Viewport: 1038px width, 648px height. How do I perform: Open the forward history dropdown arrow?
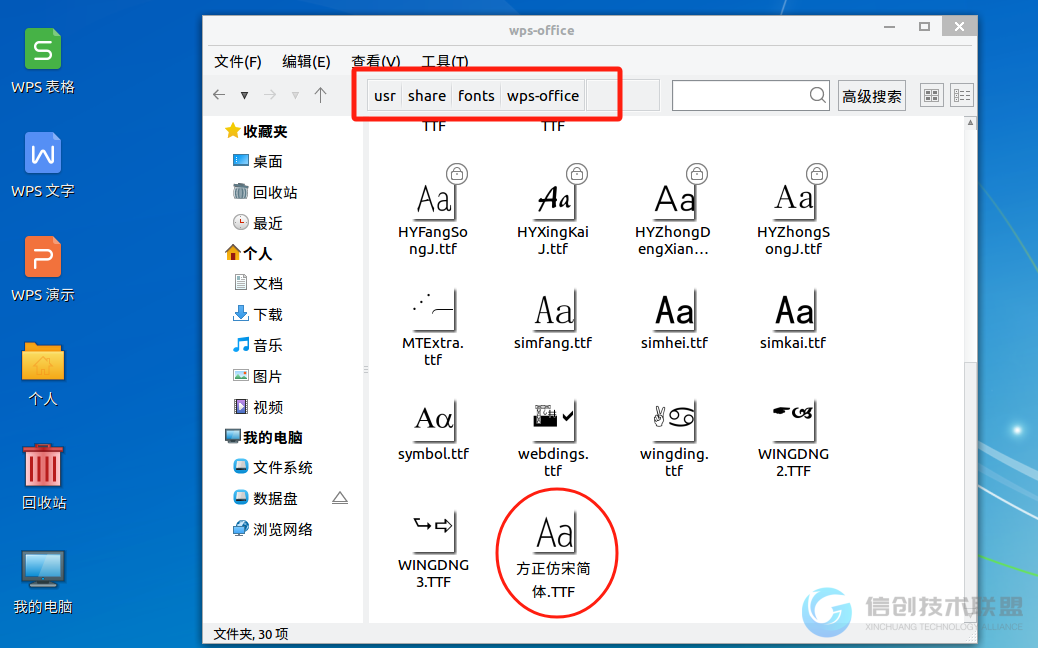click(295, 95)
